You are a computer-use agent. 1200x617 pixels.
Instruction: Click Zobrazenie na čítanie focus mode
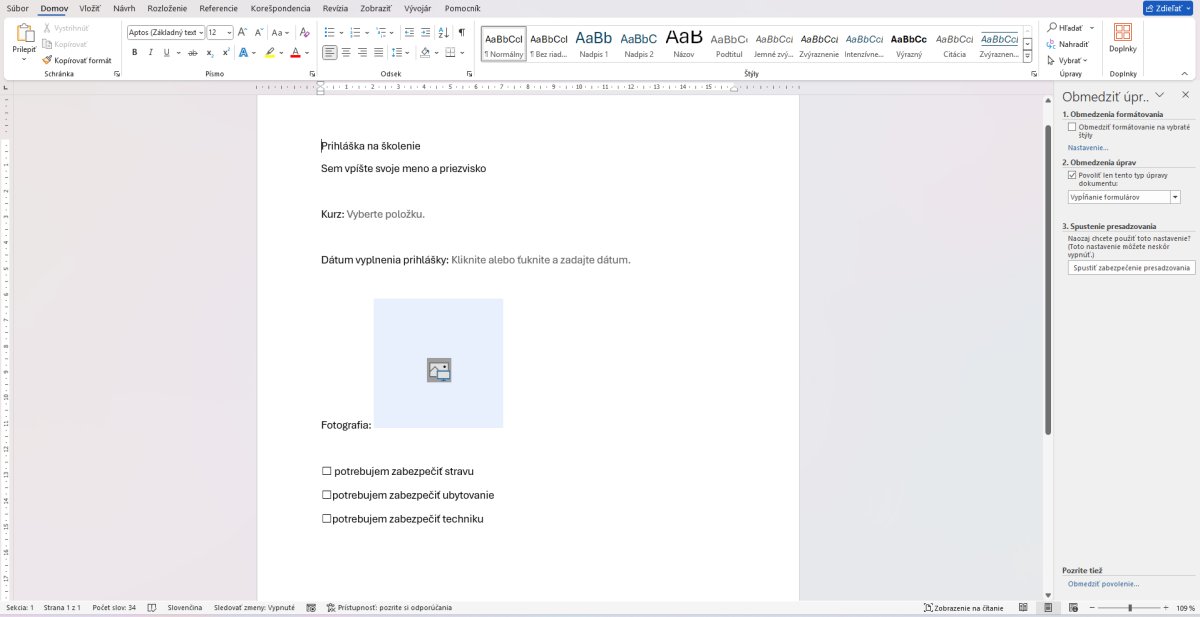coord(963,607)
